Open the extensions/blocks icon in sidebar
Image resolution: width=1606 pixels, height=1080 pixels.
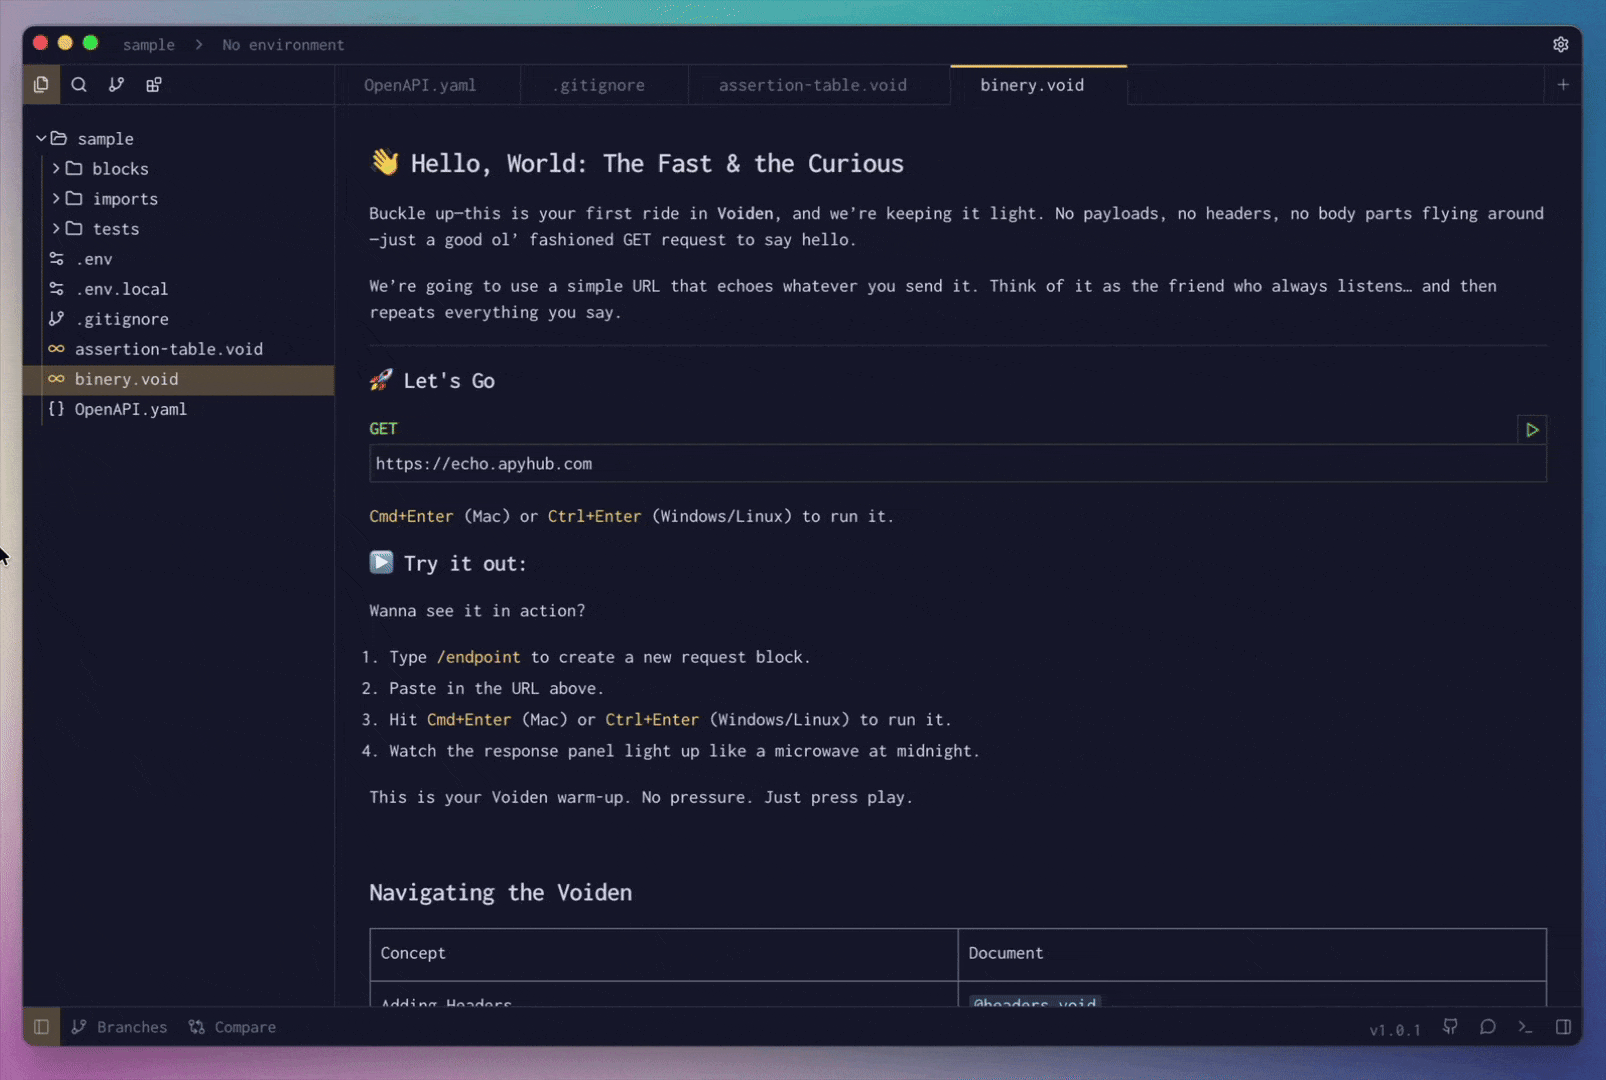click(153, 85)
